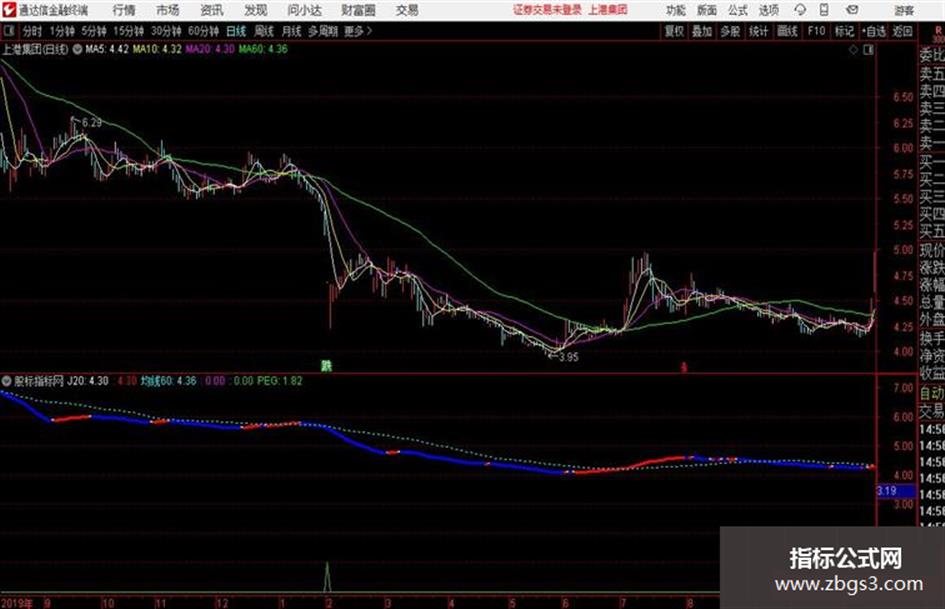The image size is (945, 609).
Task: Click the MA60: 4.36 label
Action: click(263, 49)
